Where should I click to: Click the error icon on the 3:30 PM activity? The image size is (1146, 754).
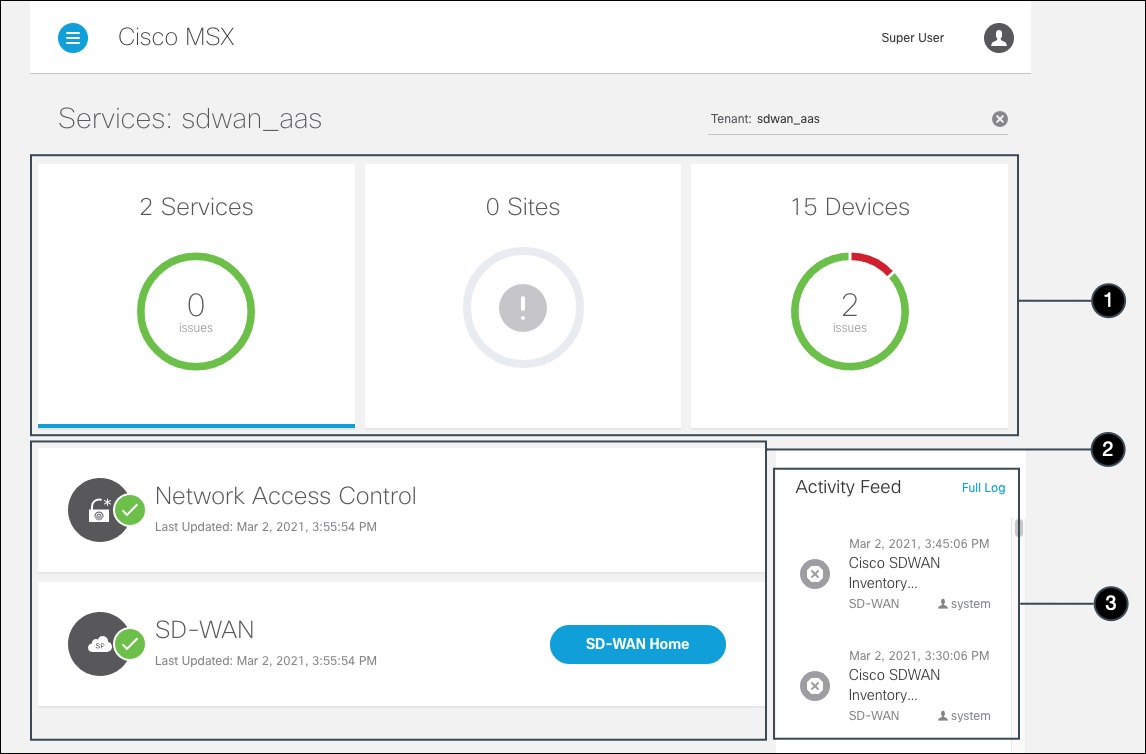(815, 686)
